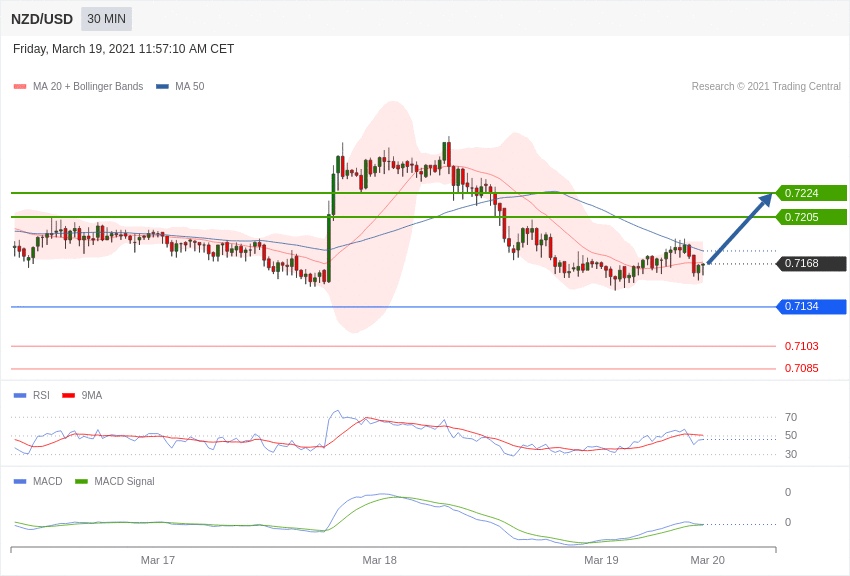Click the RSI 30 axis value
The image size is (850, 576).
[x=791, y=454]
